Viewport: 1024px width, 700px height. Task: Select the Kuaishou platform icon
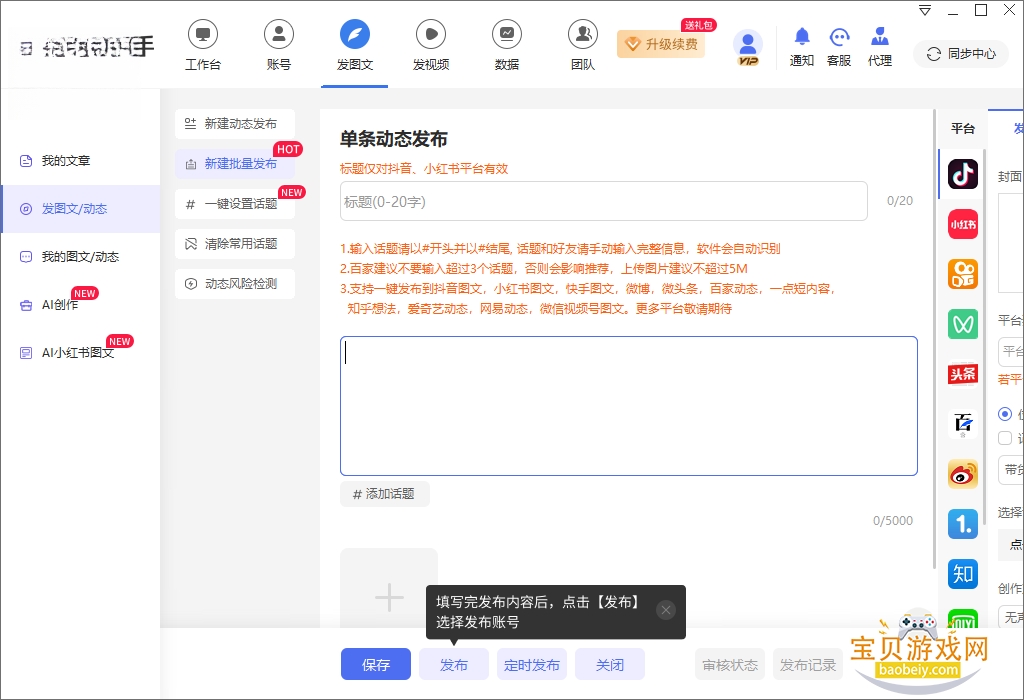pyautogui.click(x=963, y=274)
